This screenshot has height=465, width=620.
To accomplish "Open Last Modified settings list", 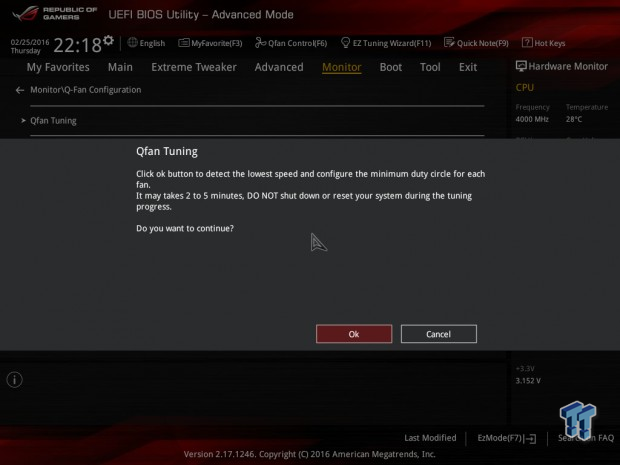I will pyautogui.click(x=430, y=438).
